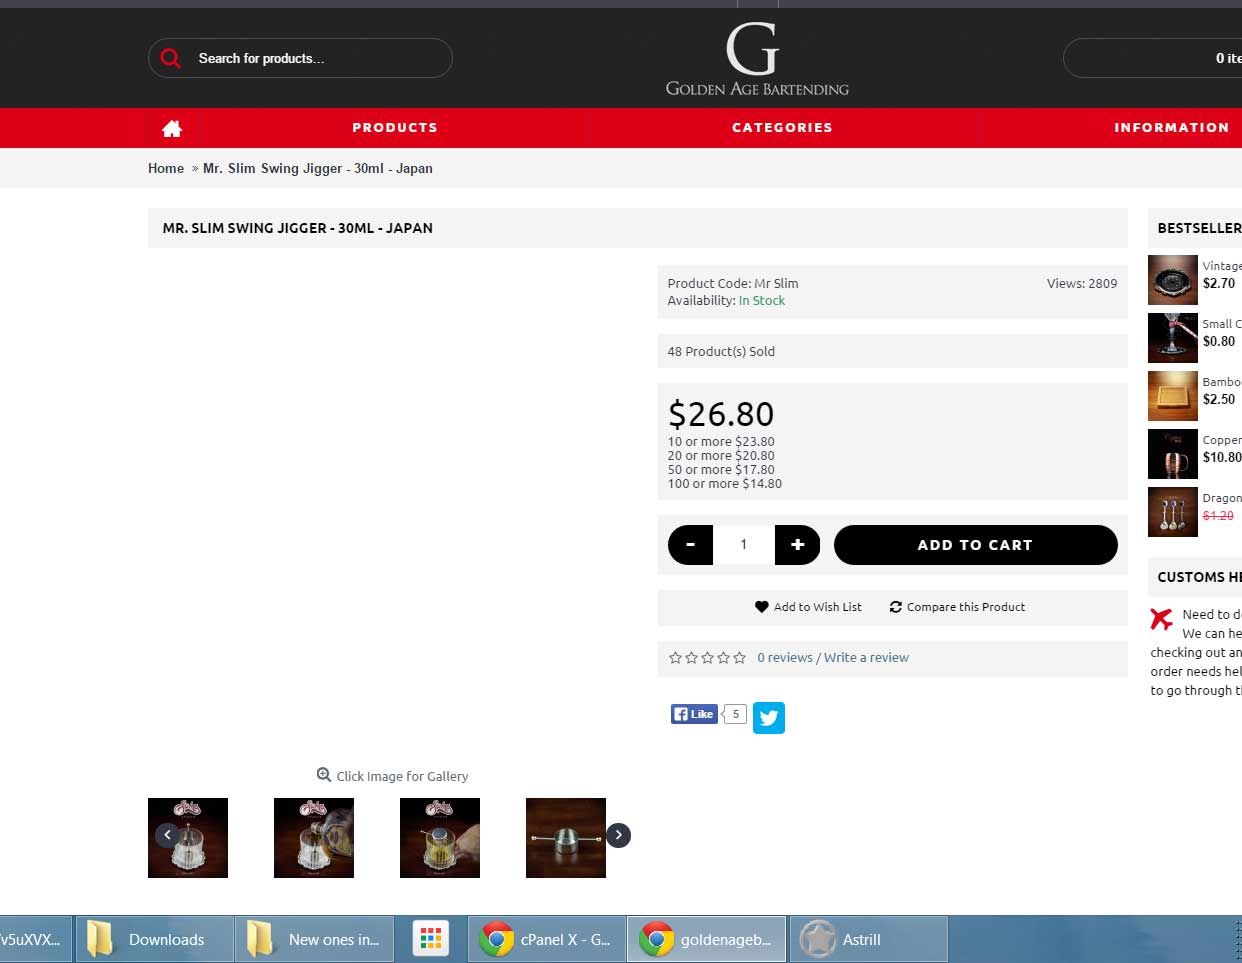
Task: Click ADD TO CART button
Action: [975, 545]
